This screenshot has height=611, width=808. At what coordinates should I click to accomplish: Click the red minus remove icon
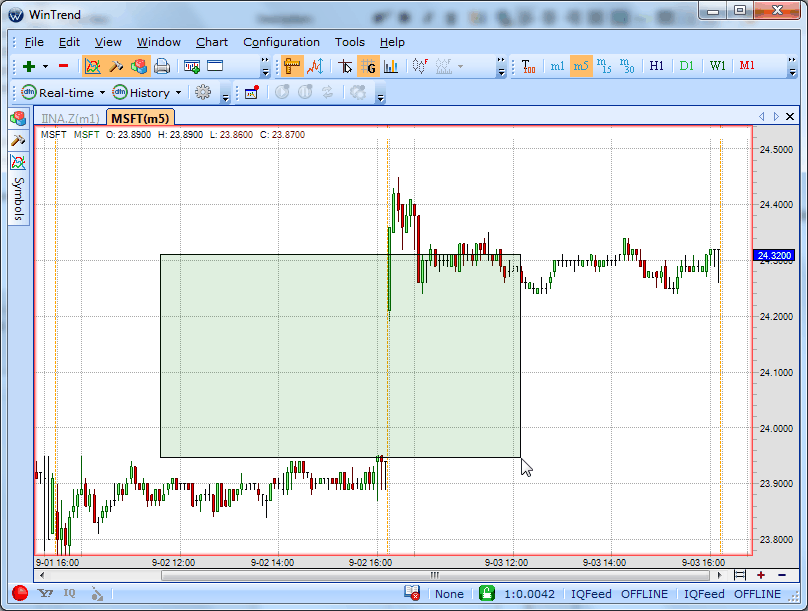coord(63,66)
